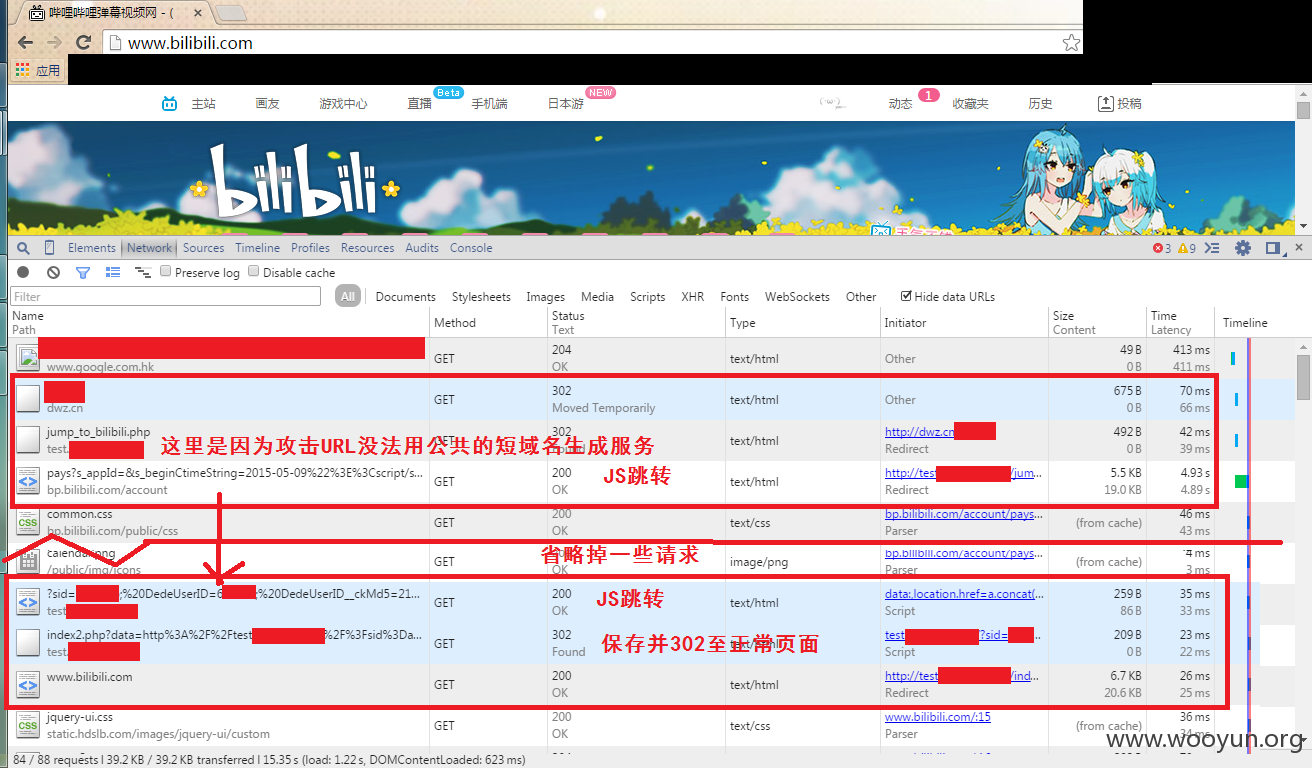1312x768 pixels.
Task: Click the browser Forward arrow
Action: coord(54,43)
